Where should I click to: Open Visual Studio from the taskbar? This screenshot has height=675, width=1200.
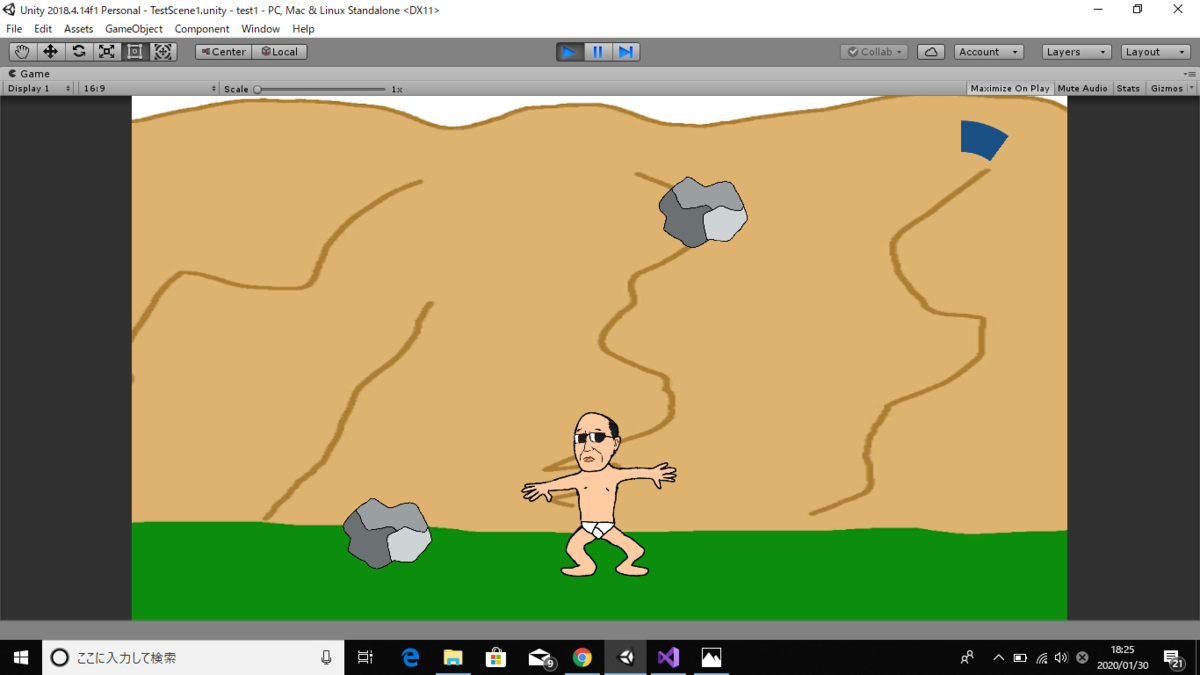[x=668, y=657]
